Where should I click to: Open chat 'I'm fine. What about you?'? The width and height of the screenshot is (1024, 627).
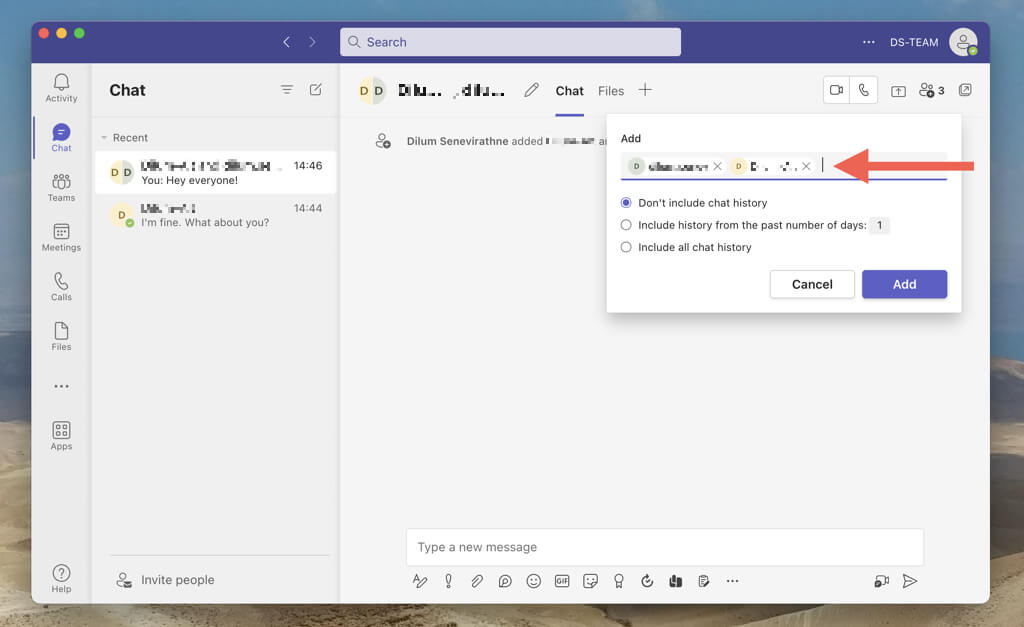pyautogui.click(x=216, y=215)
